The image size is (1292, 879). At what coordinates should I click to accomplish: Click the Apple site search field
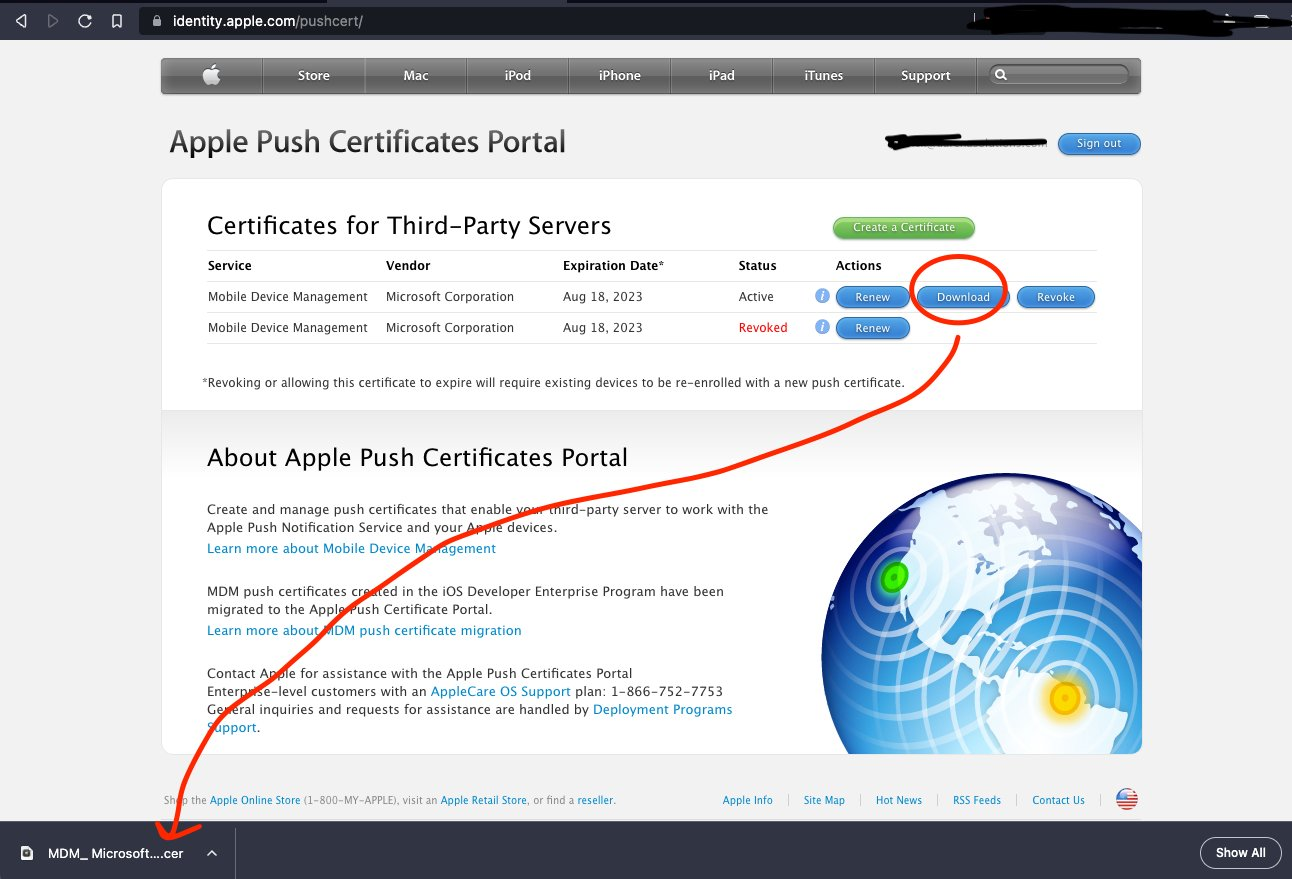click(x=1060, y=75)
